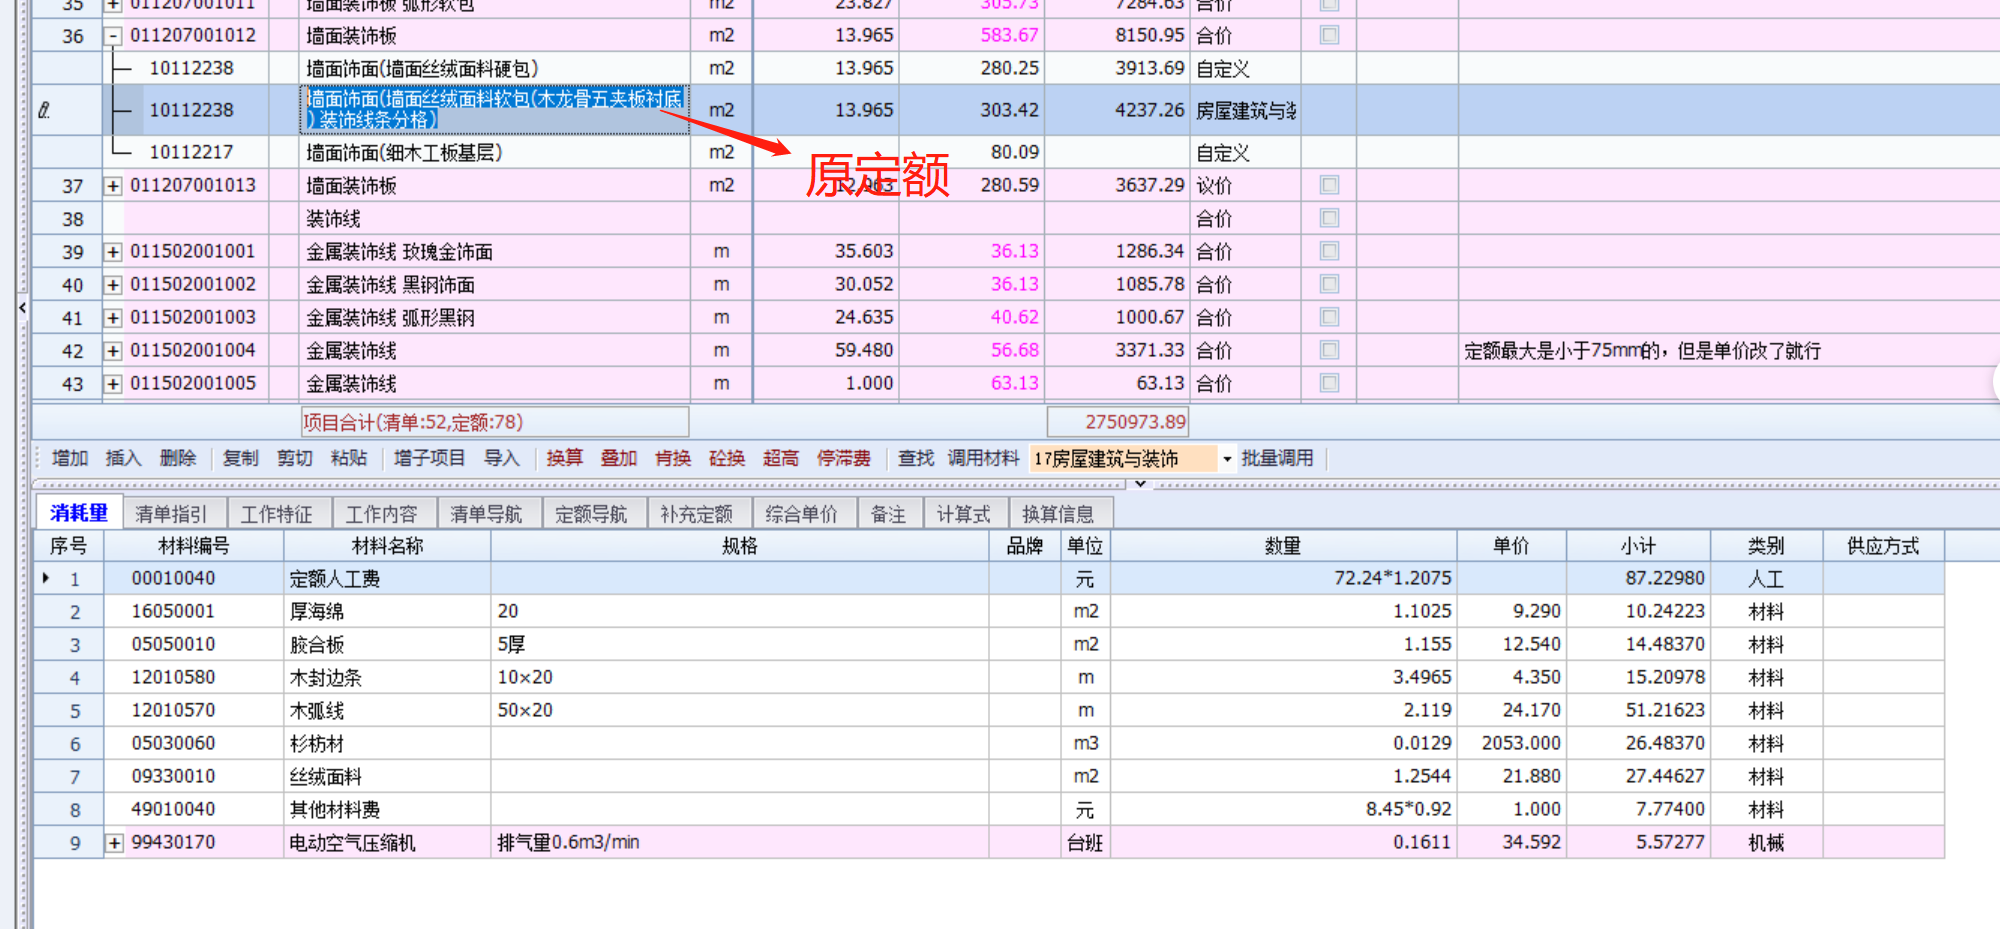Tick the checkbox in row 43
Image resolution: width=2000 pixels, height=929 pixels.
[x=1329, y=383]
